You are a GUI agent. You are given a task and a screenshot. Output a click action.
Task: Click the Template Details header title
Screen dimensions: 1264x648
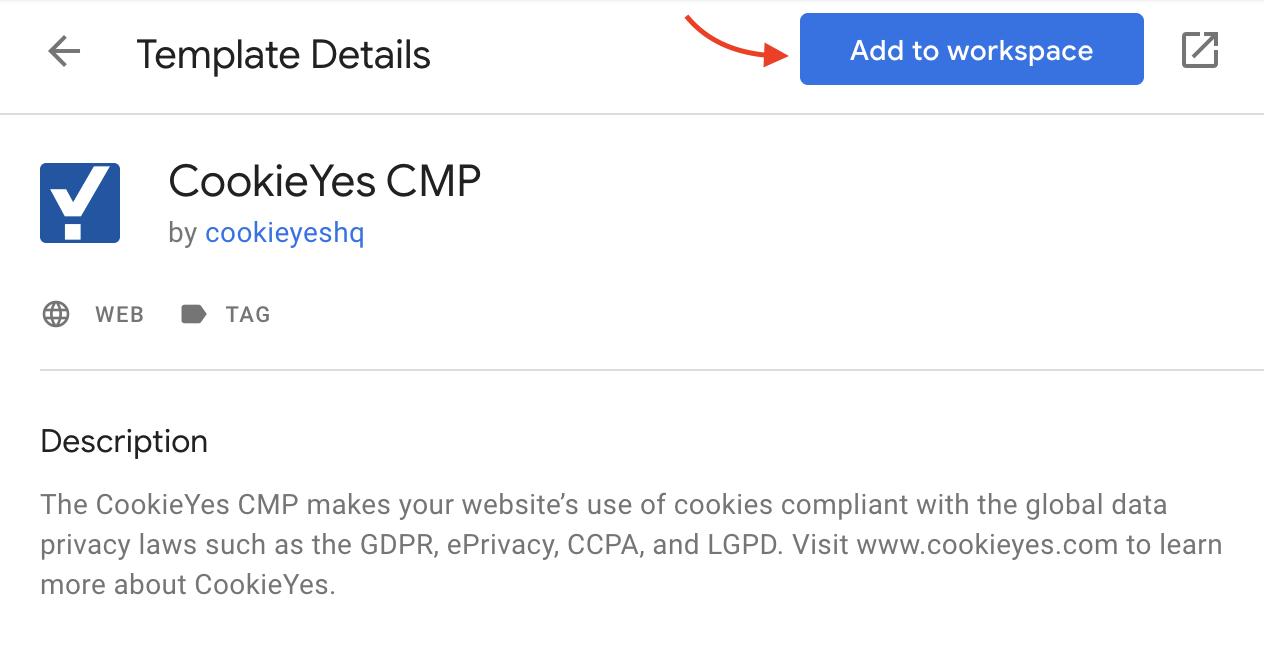coord(284,54)
